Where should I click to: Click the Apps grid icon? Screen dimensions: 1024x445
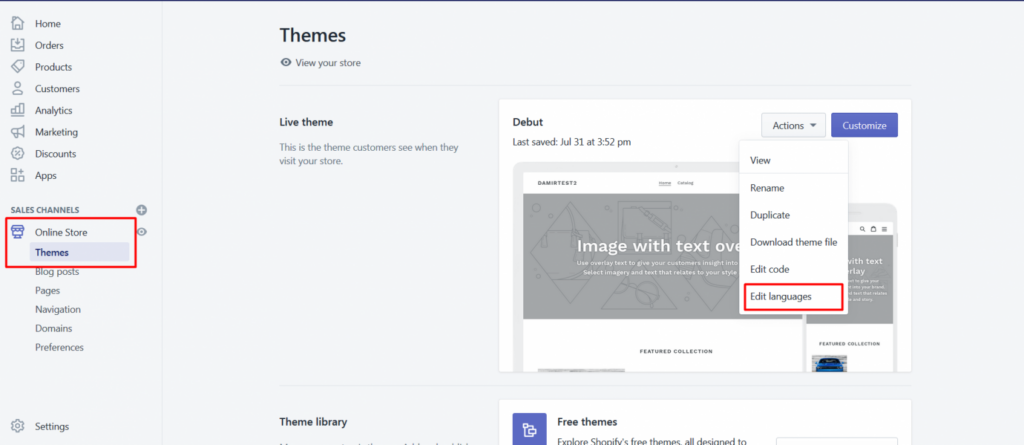(18, 175)
